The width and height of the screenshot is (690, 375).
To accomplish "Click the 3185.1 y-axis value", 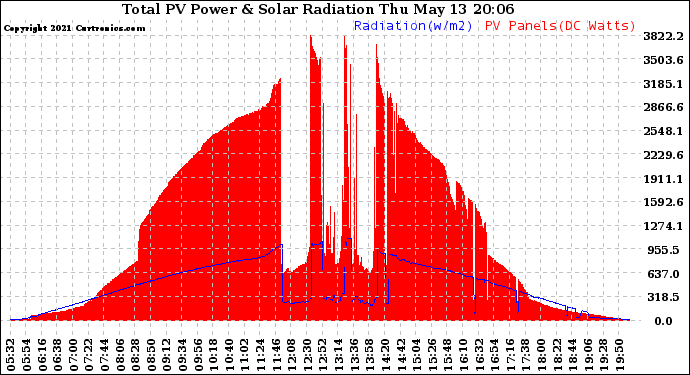I will pyautogui.click(x=663, y=84).
